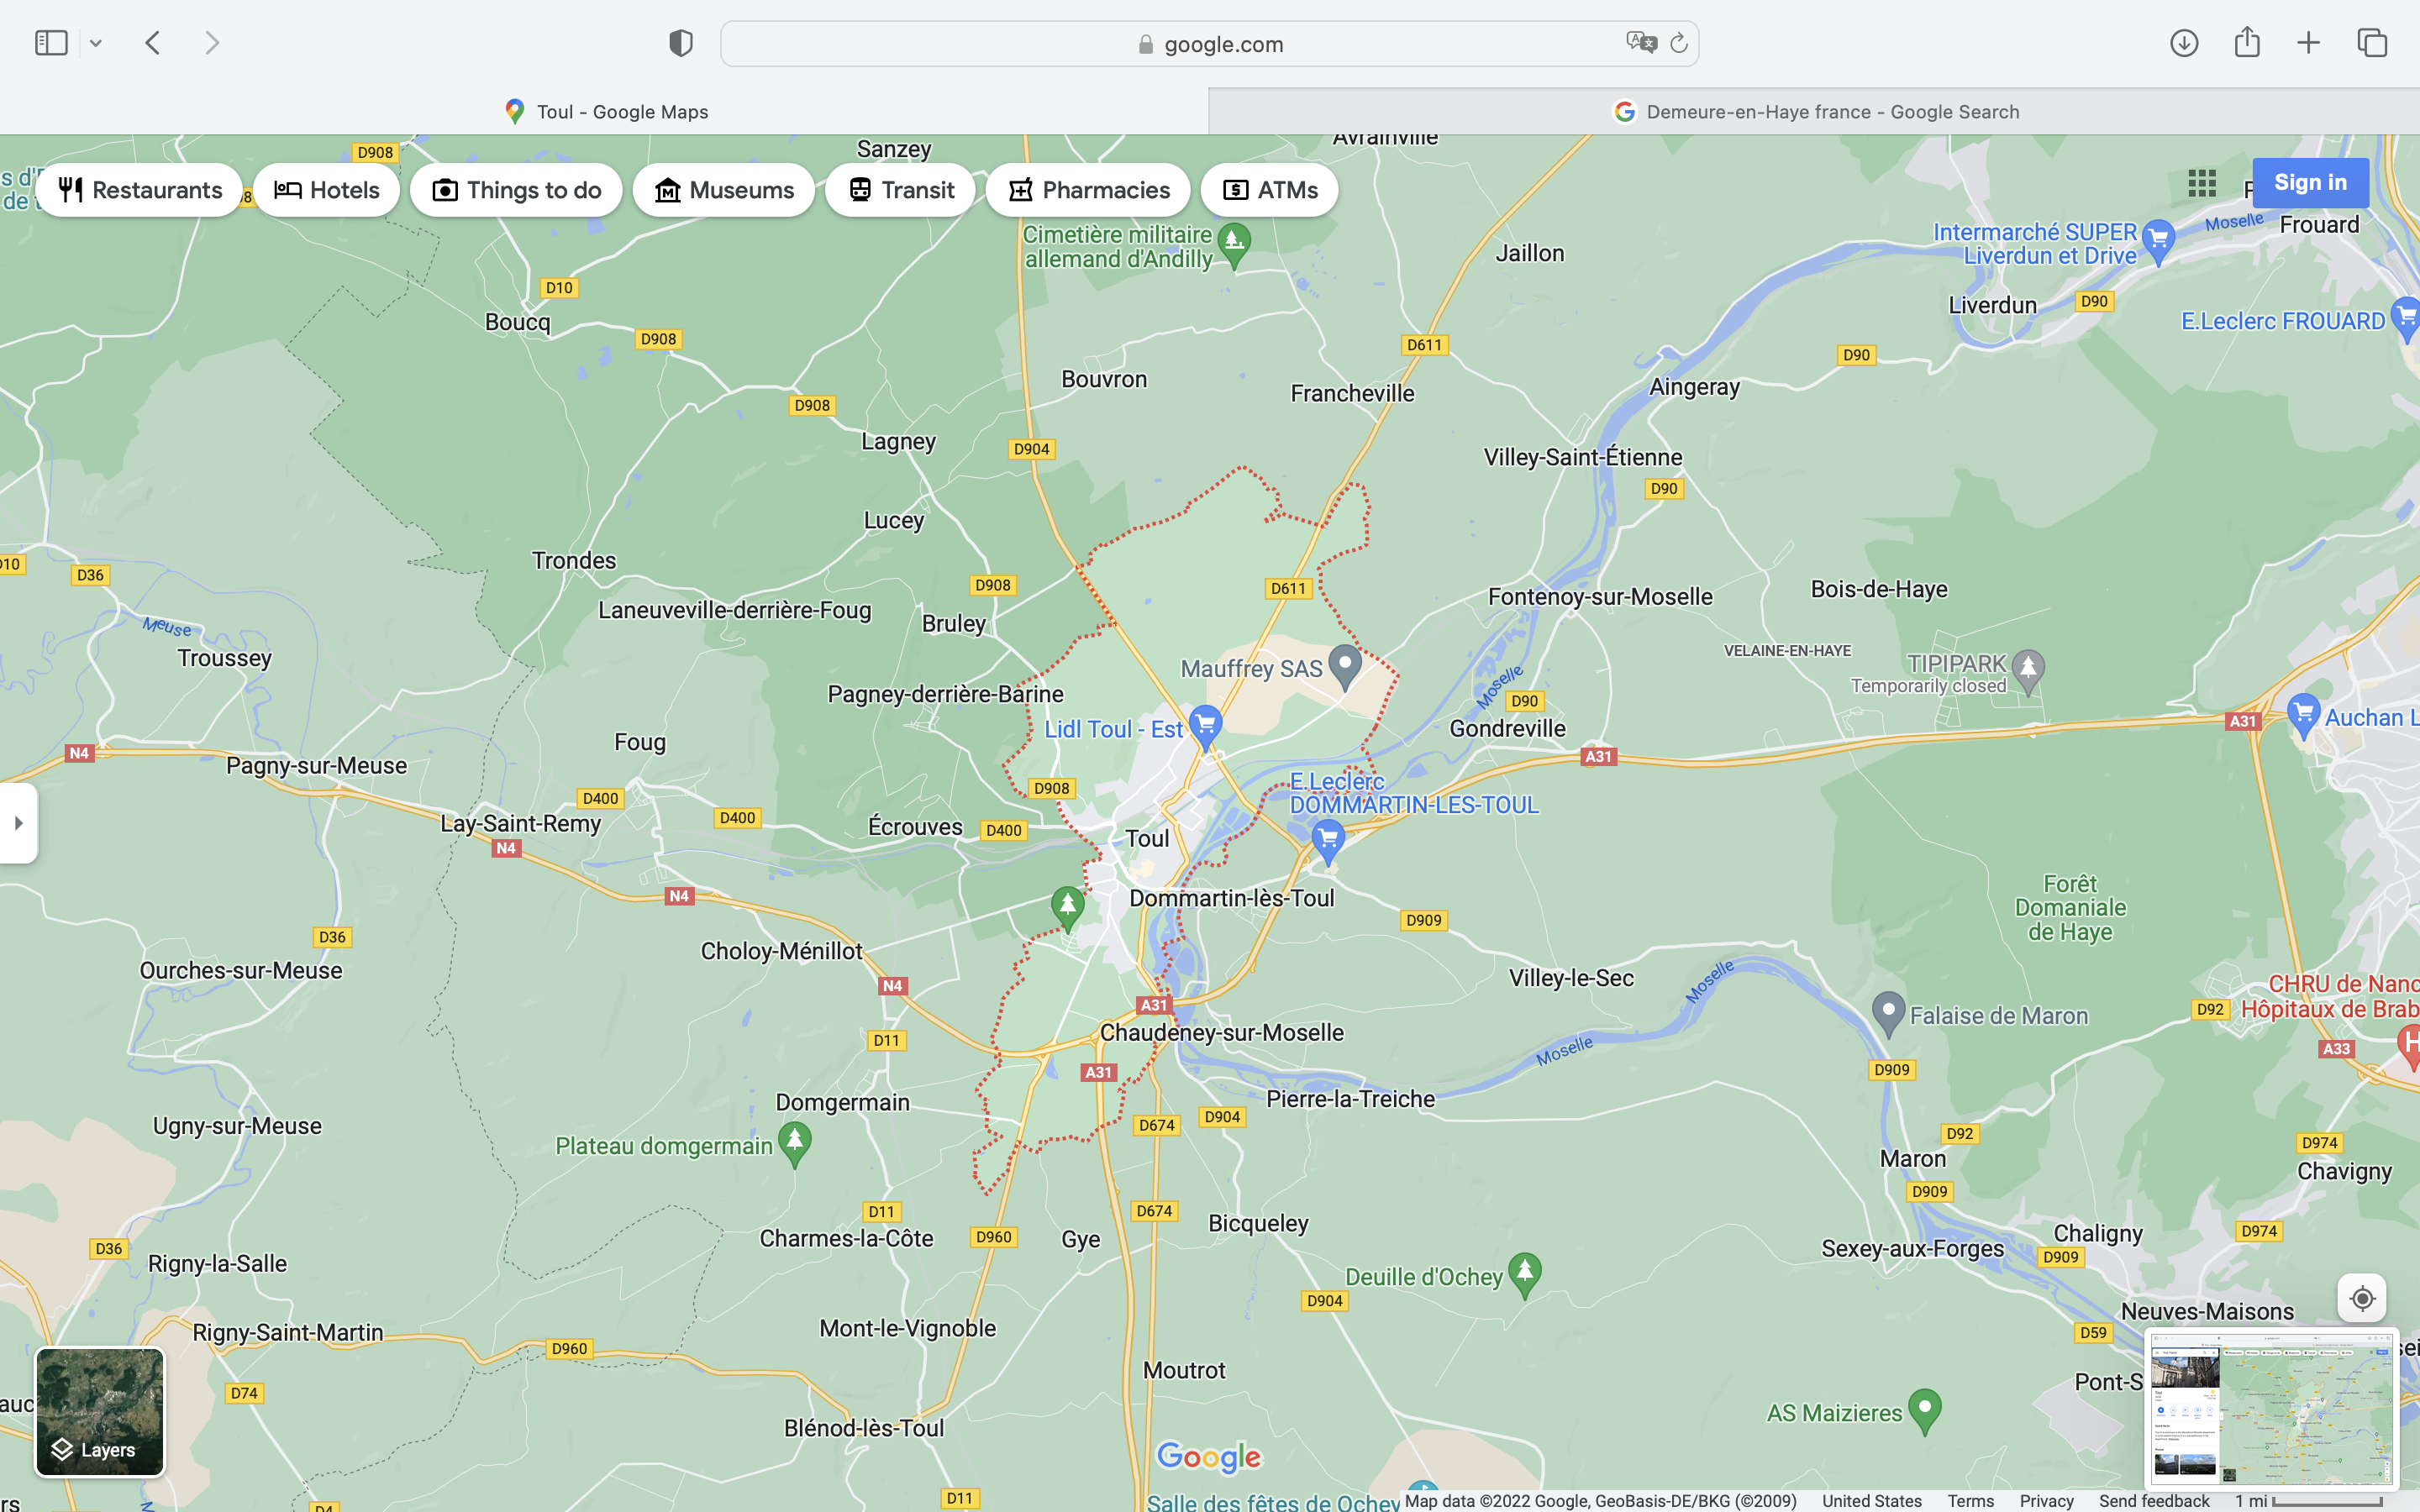
Task: Toggle satellite view with the Layers button
Action: pos(100,1411)
